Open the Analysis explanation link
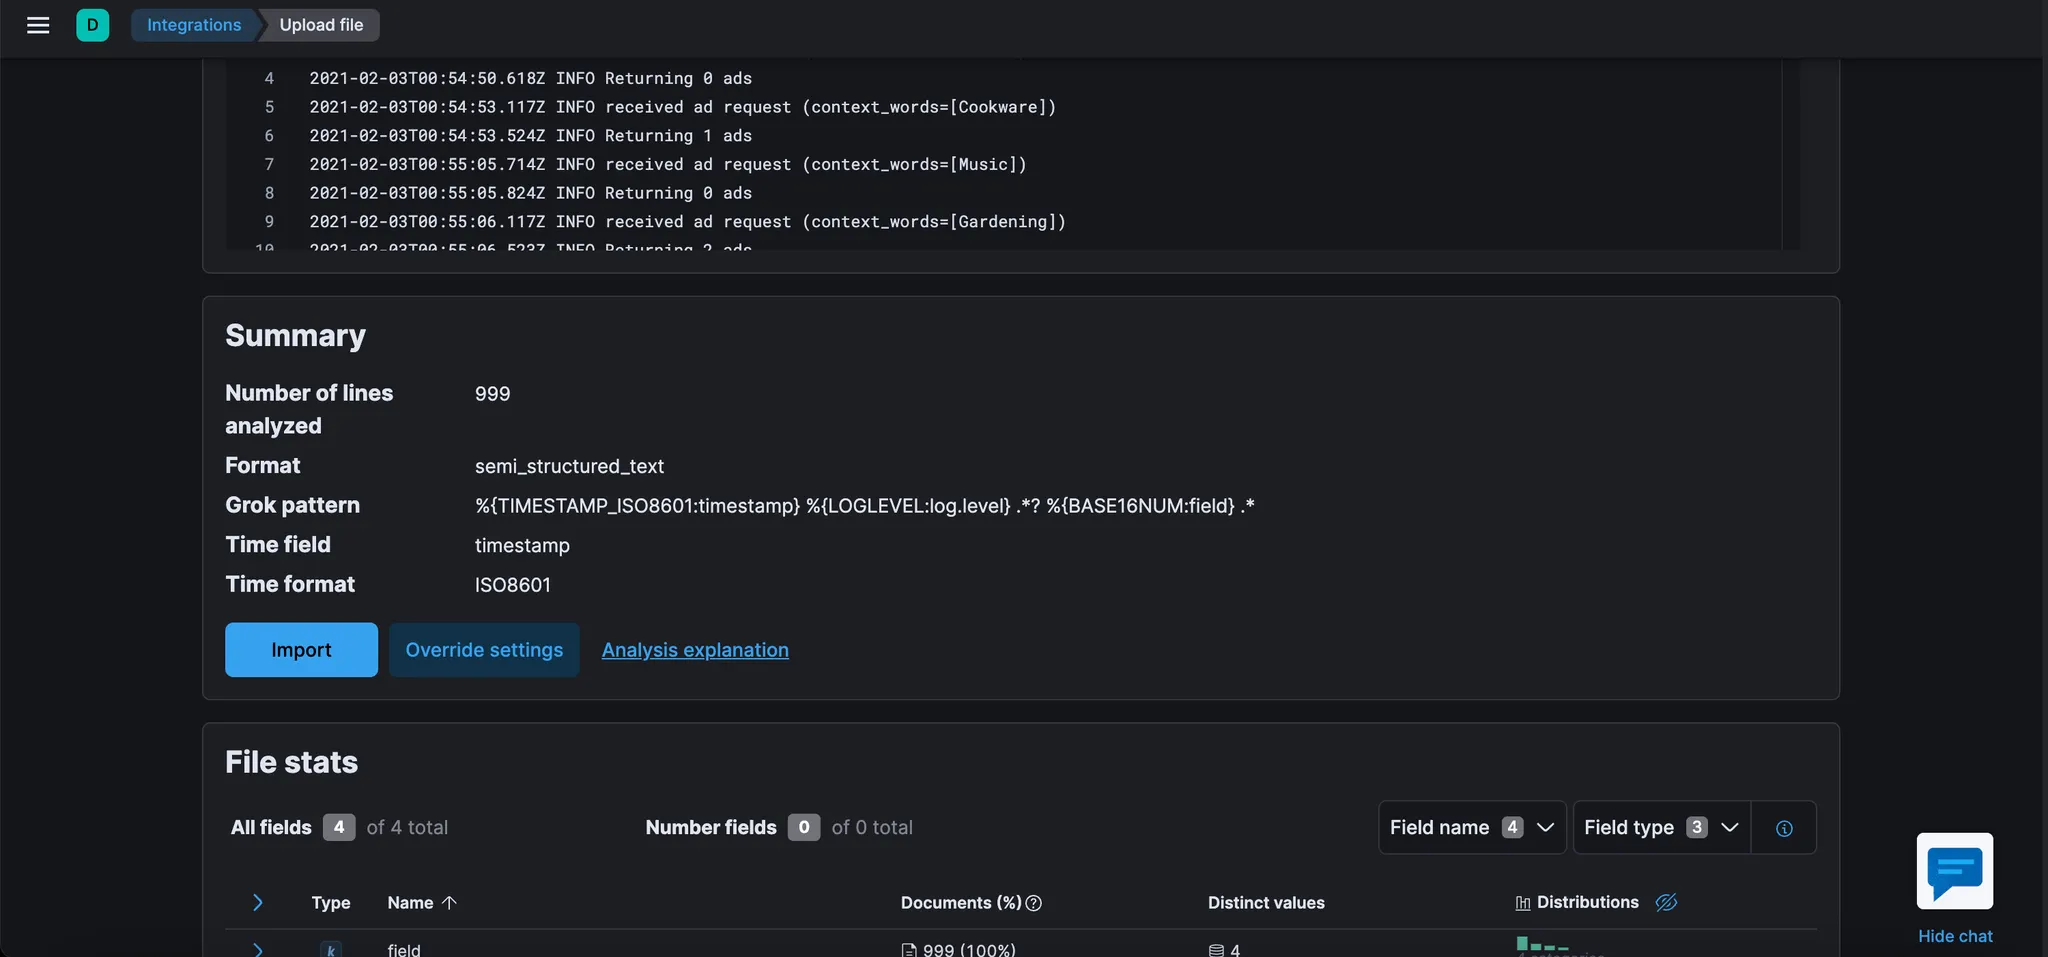Image resolution: width=2048 pixels, height=957 pixels. click(x=695, y=650)
